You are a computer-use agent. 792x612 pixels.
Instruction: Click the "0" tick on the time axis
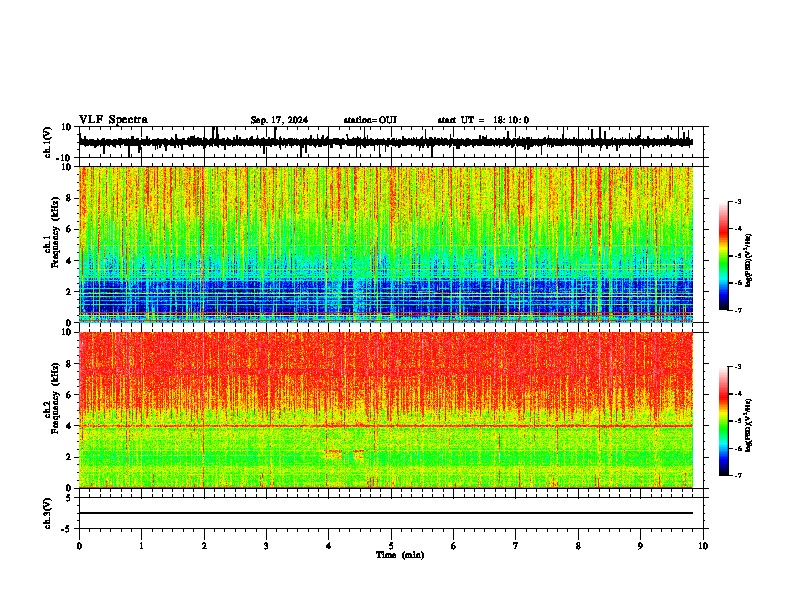point(79,546)
